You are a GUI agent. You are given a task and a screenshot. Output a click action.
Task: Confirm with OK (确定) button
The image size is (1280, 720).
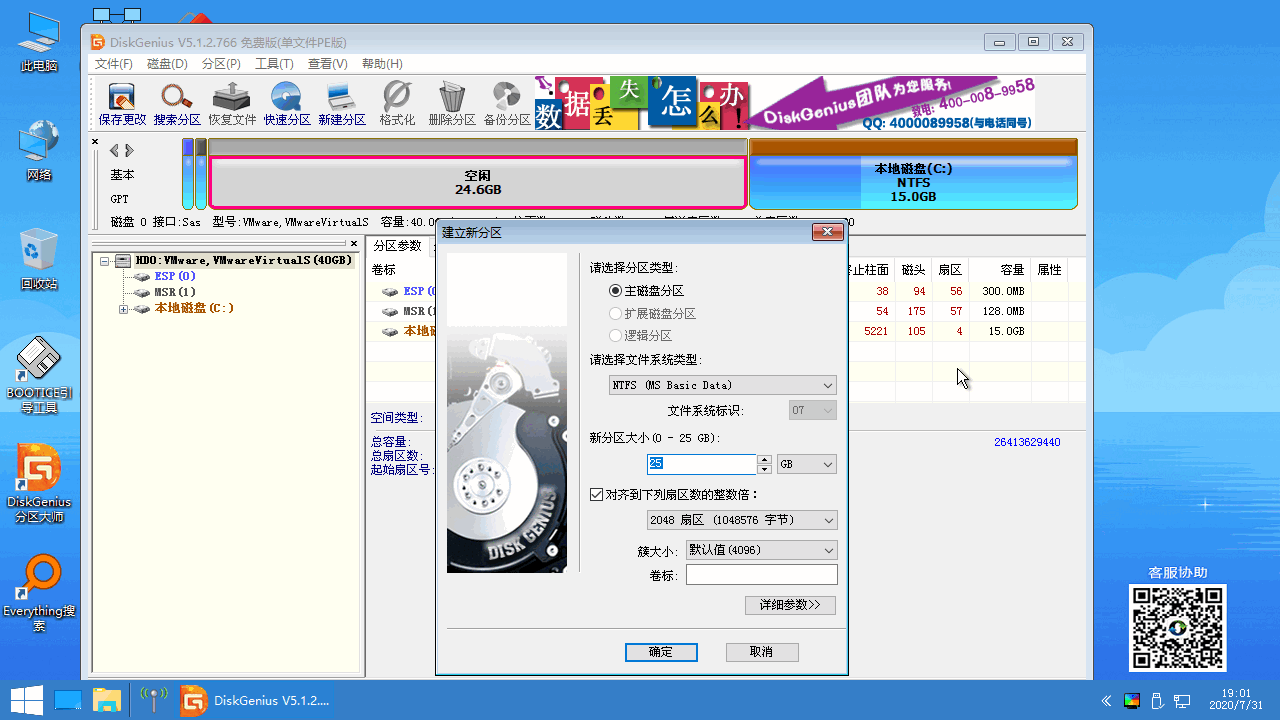point(661,652)
